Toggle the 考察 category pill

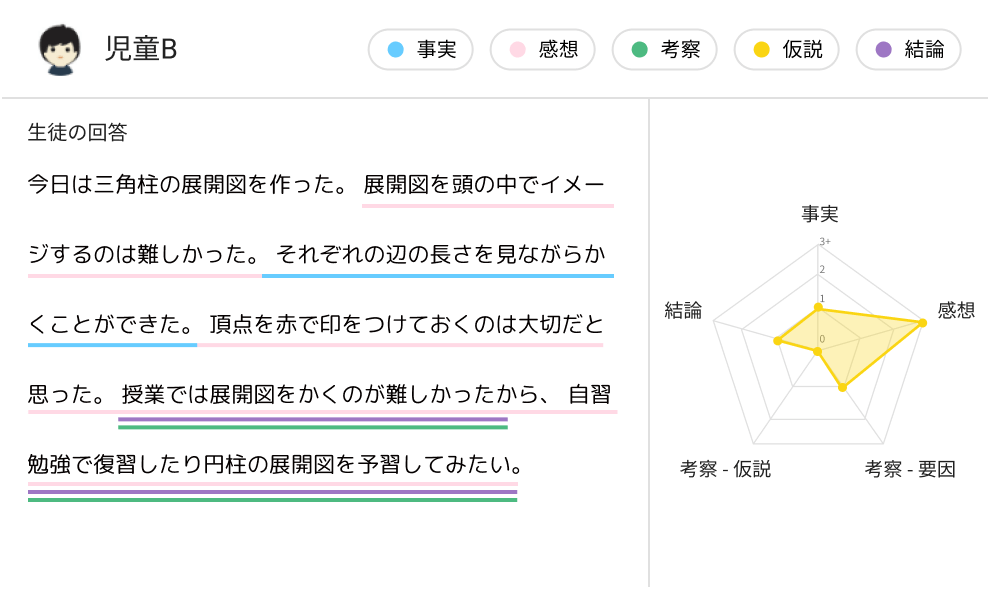(x=664, y=49)
